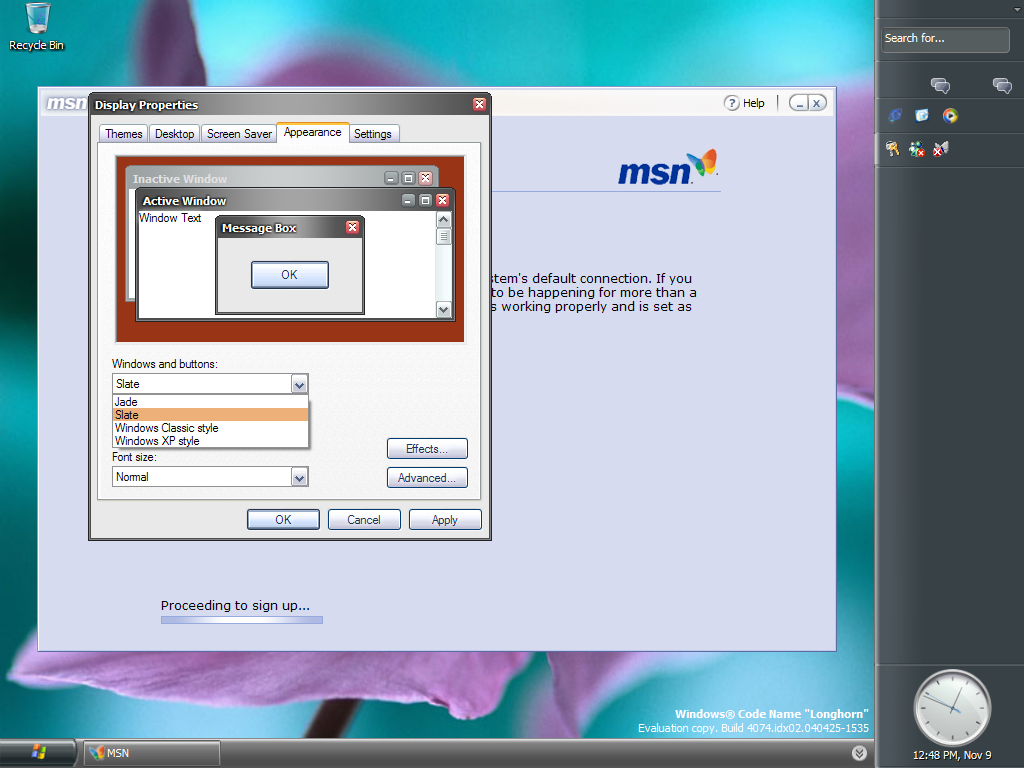Launch Internet Explorer from the sidebar

894,116
